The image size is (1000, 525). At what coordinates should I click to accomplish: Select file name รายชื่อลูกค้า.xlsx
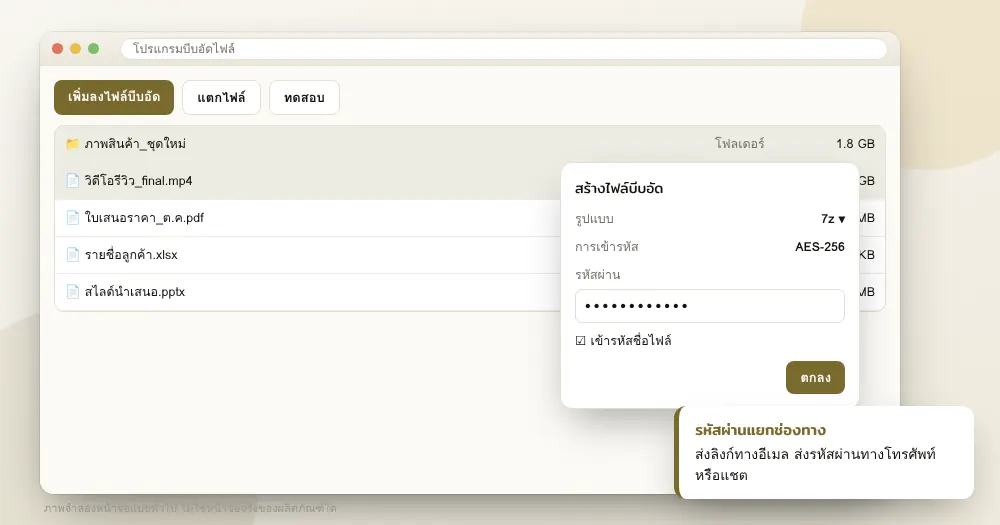(131, 255)
